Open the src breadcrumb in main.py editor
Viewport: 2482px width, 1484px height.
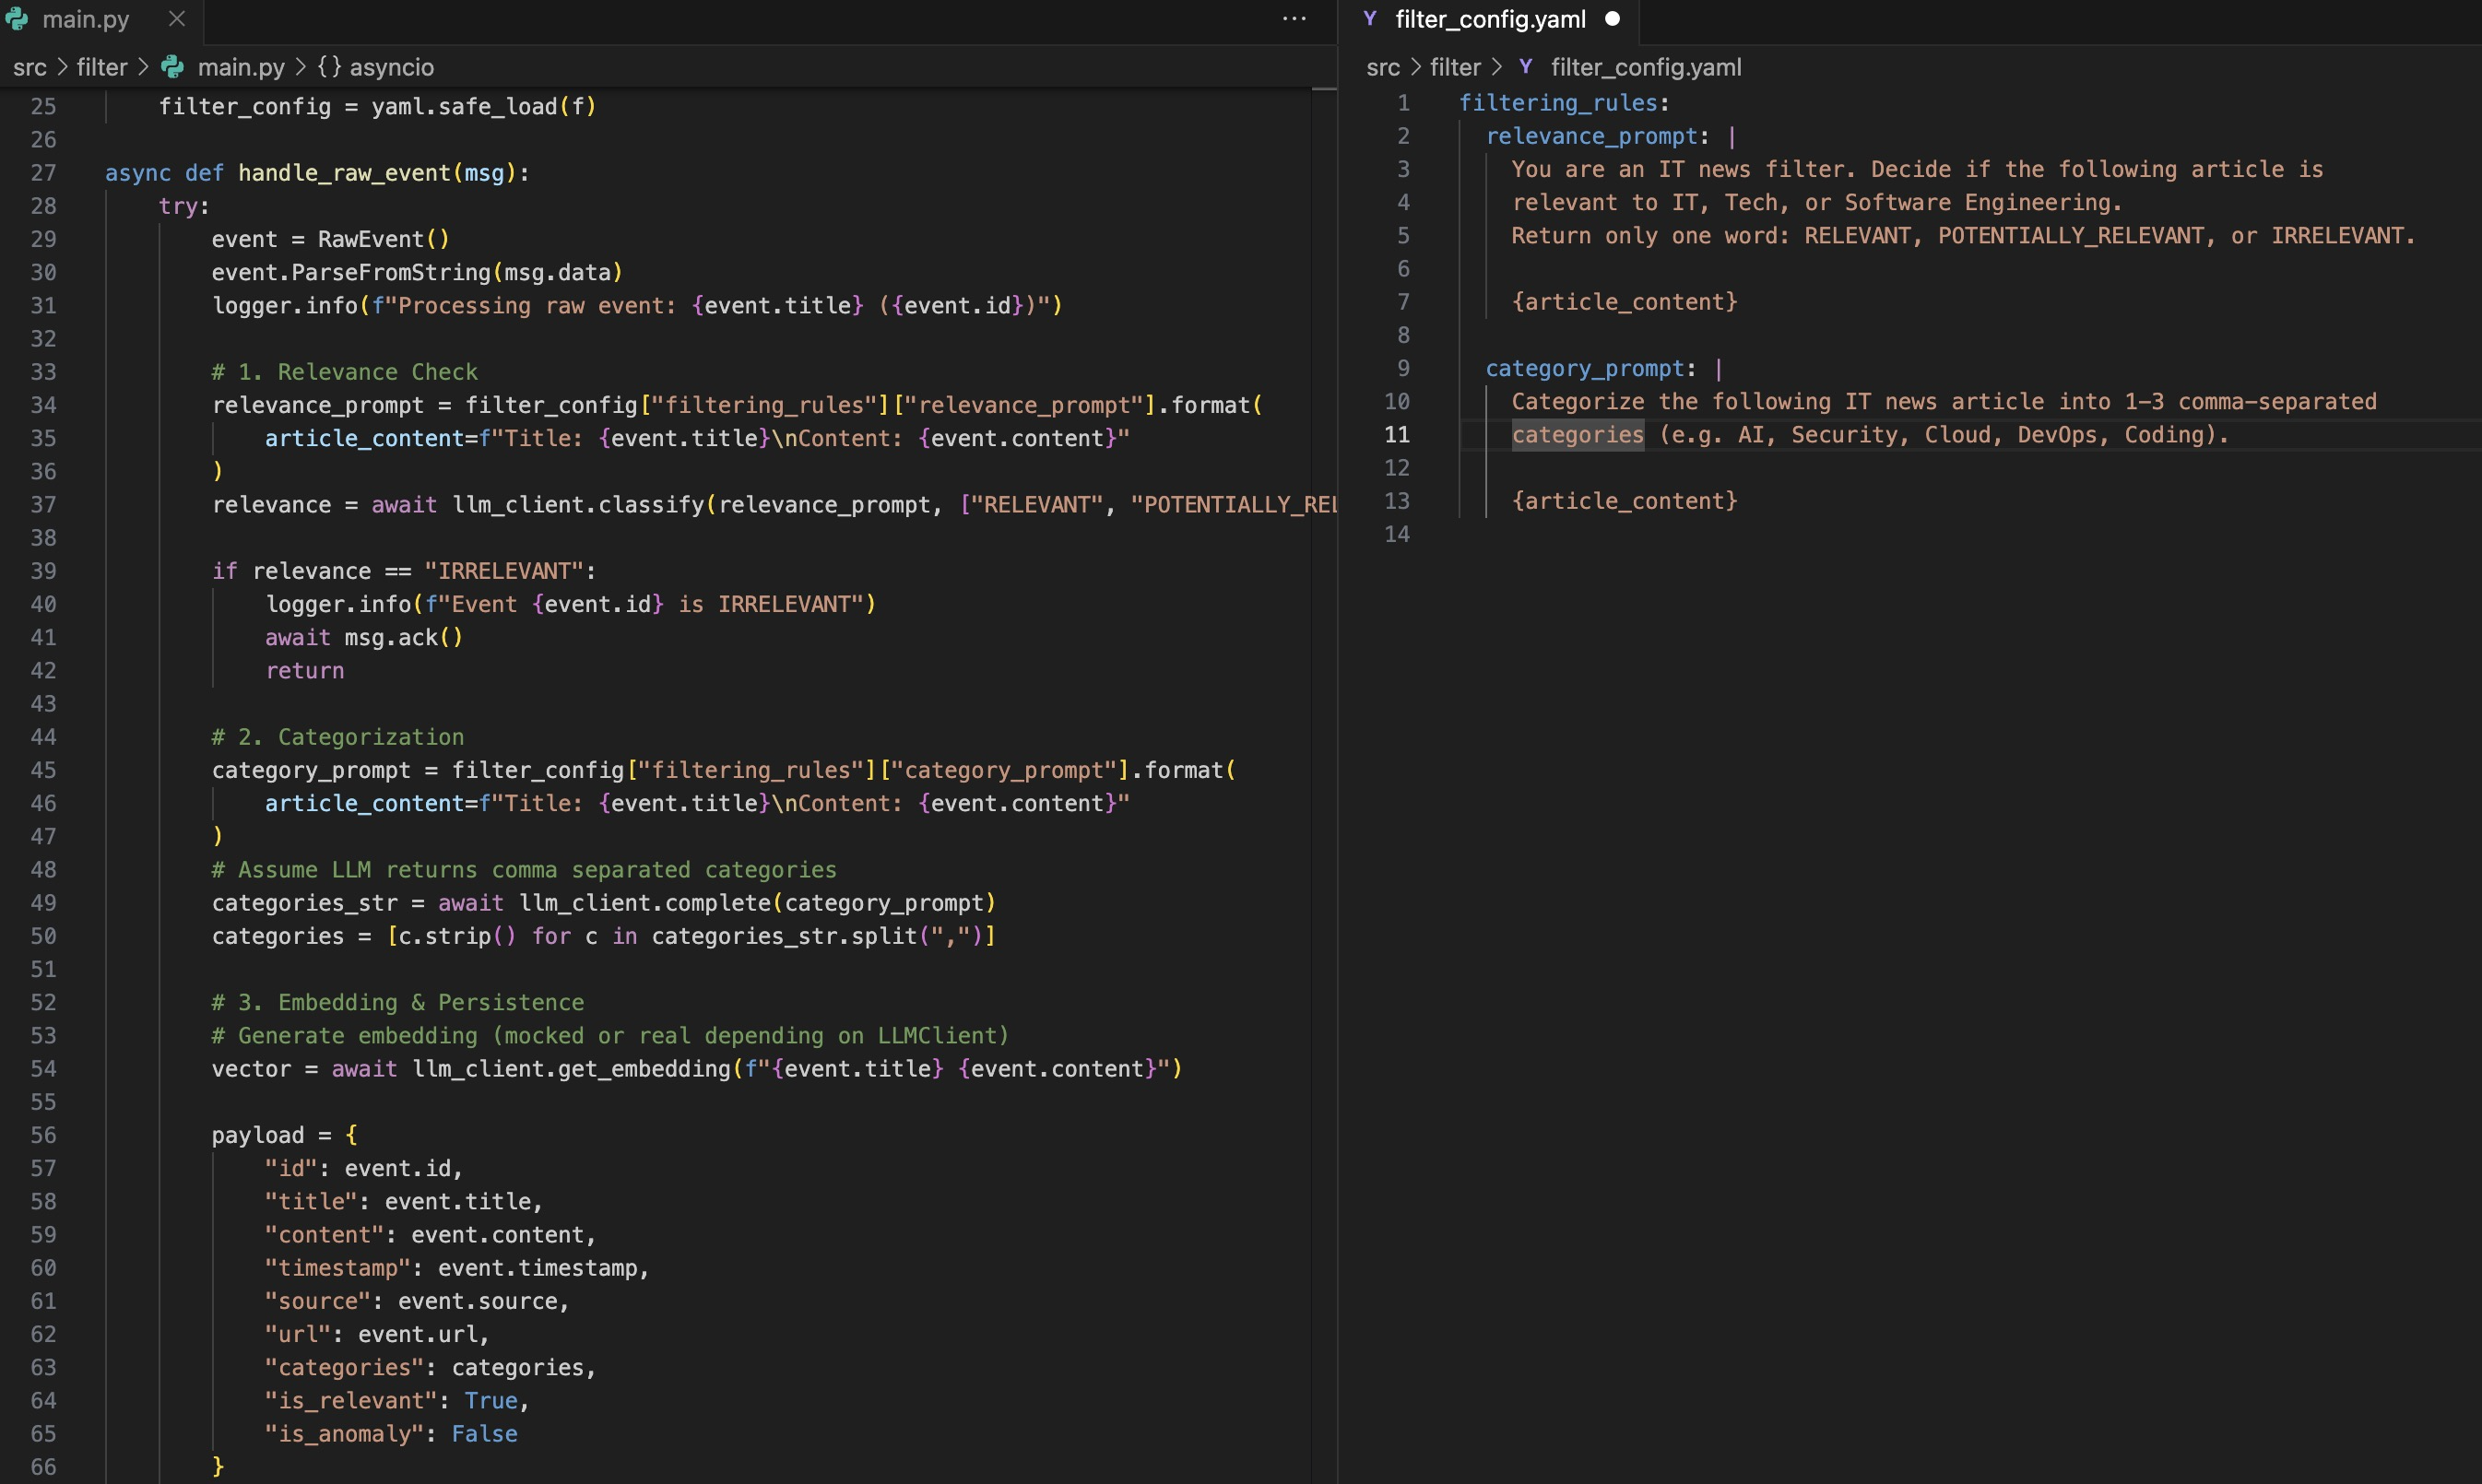(29, 67)
